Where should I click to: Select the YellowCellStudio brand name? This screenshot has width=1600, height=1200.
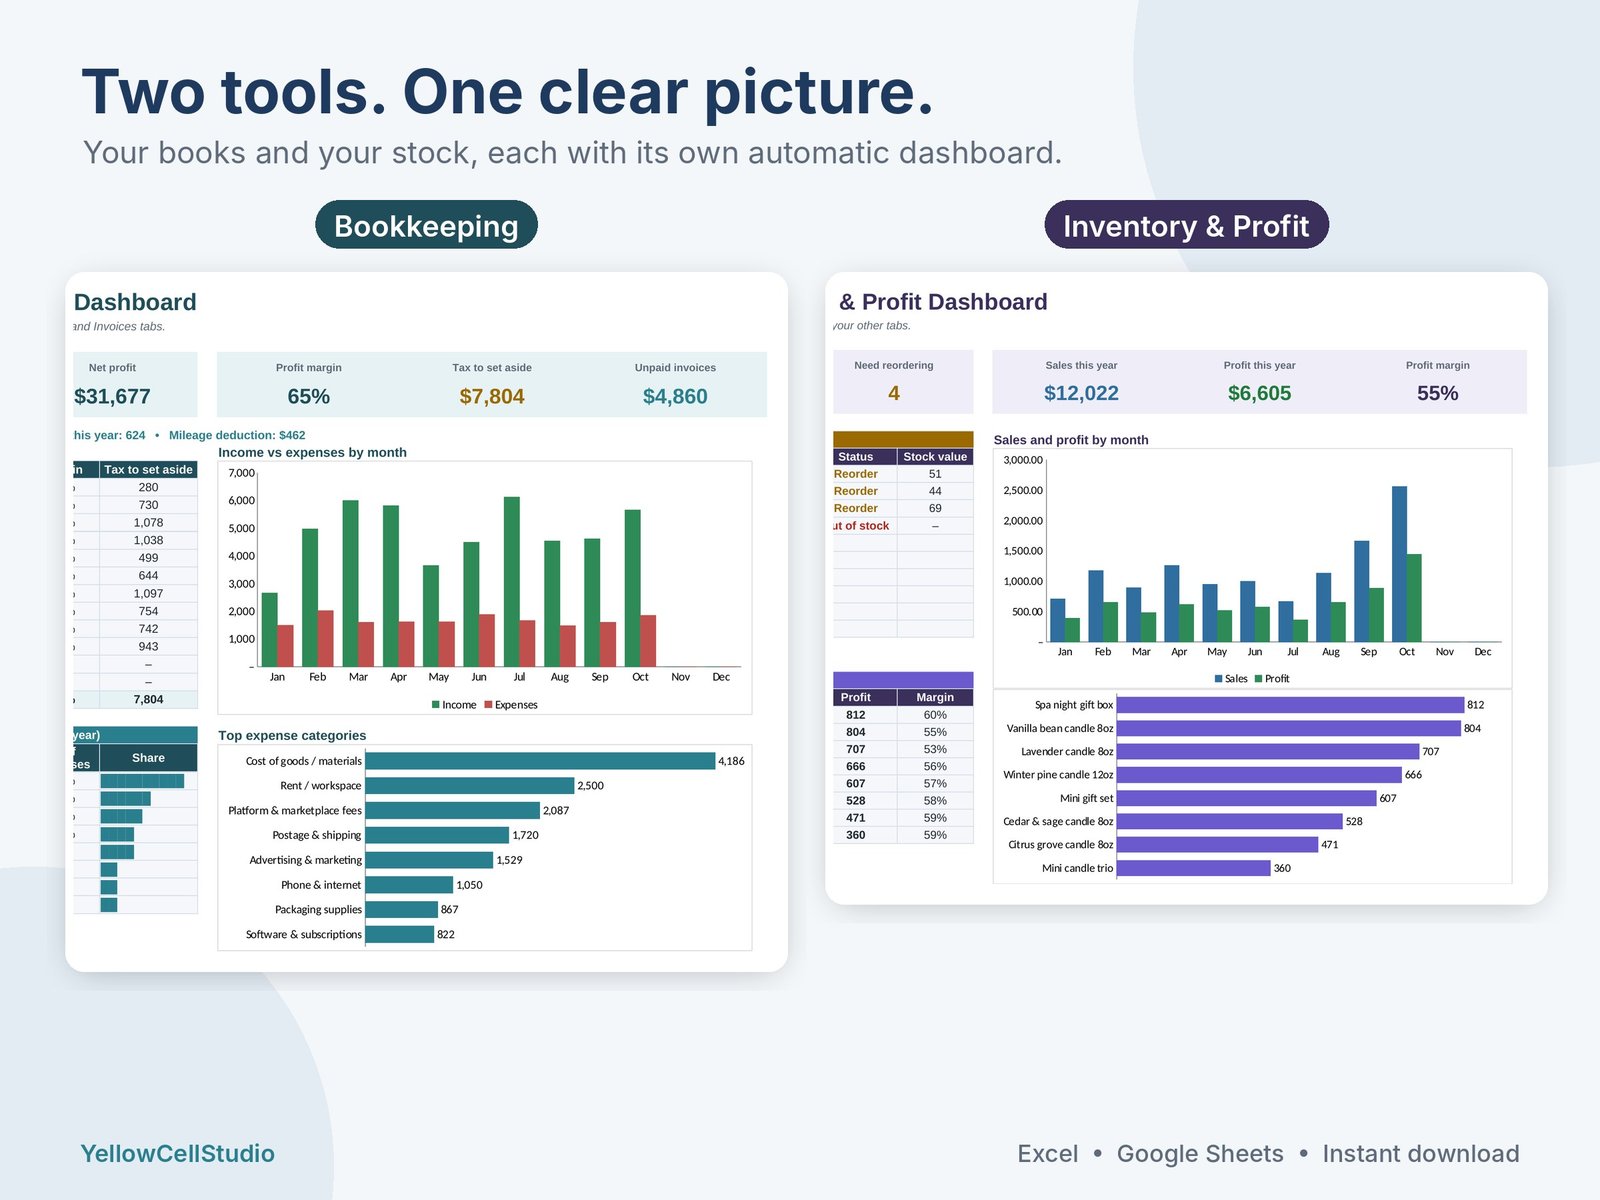[x=177, y=1153]
